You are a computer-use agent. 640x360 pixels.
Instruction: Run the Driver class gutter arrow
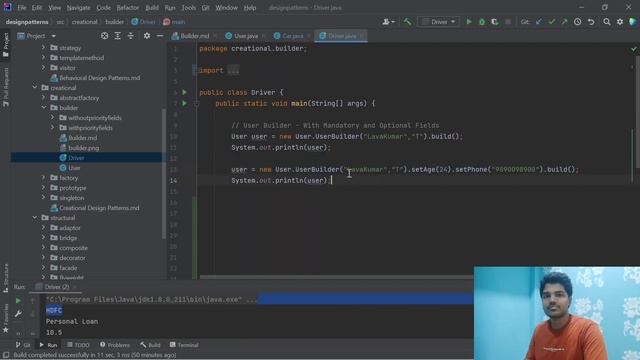click(x=184, y=92)
